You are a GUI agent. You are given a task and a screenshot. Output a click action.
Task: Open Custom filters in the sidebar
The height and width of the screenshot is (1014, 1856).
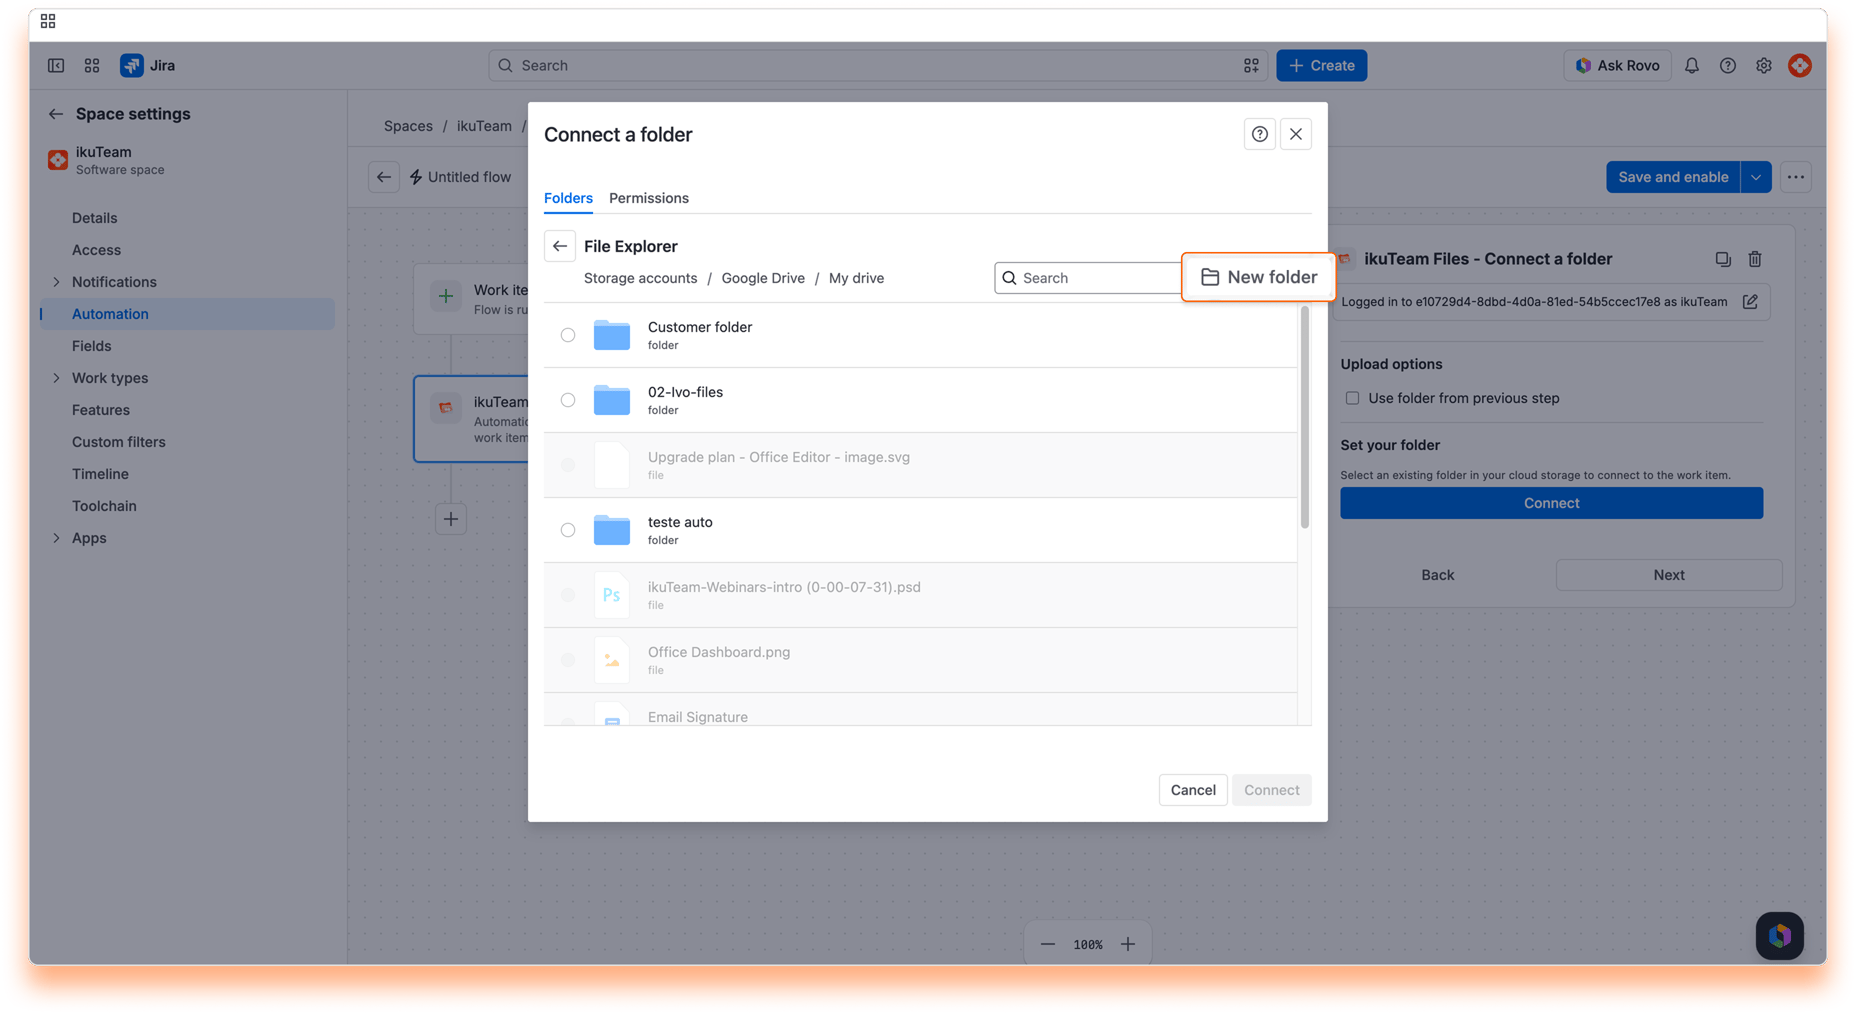(x=119, y=442)
